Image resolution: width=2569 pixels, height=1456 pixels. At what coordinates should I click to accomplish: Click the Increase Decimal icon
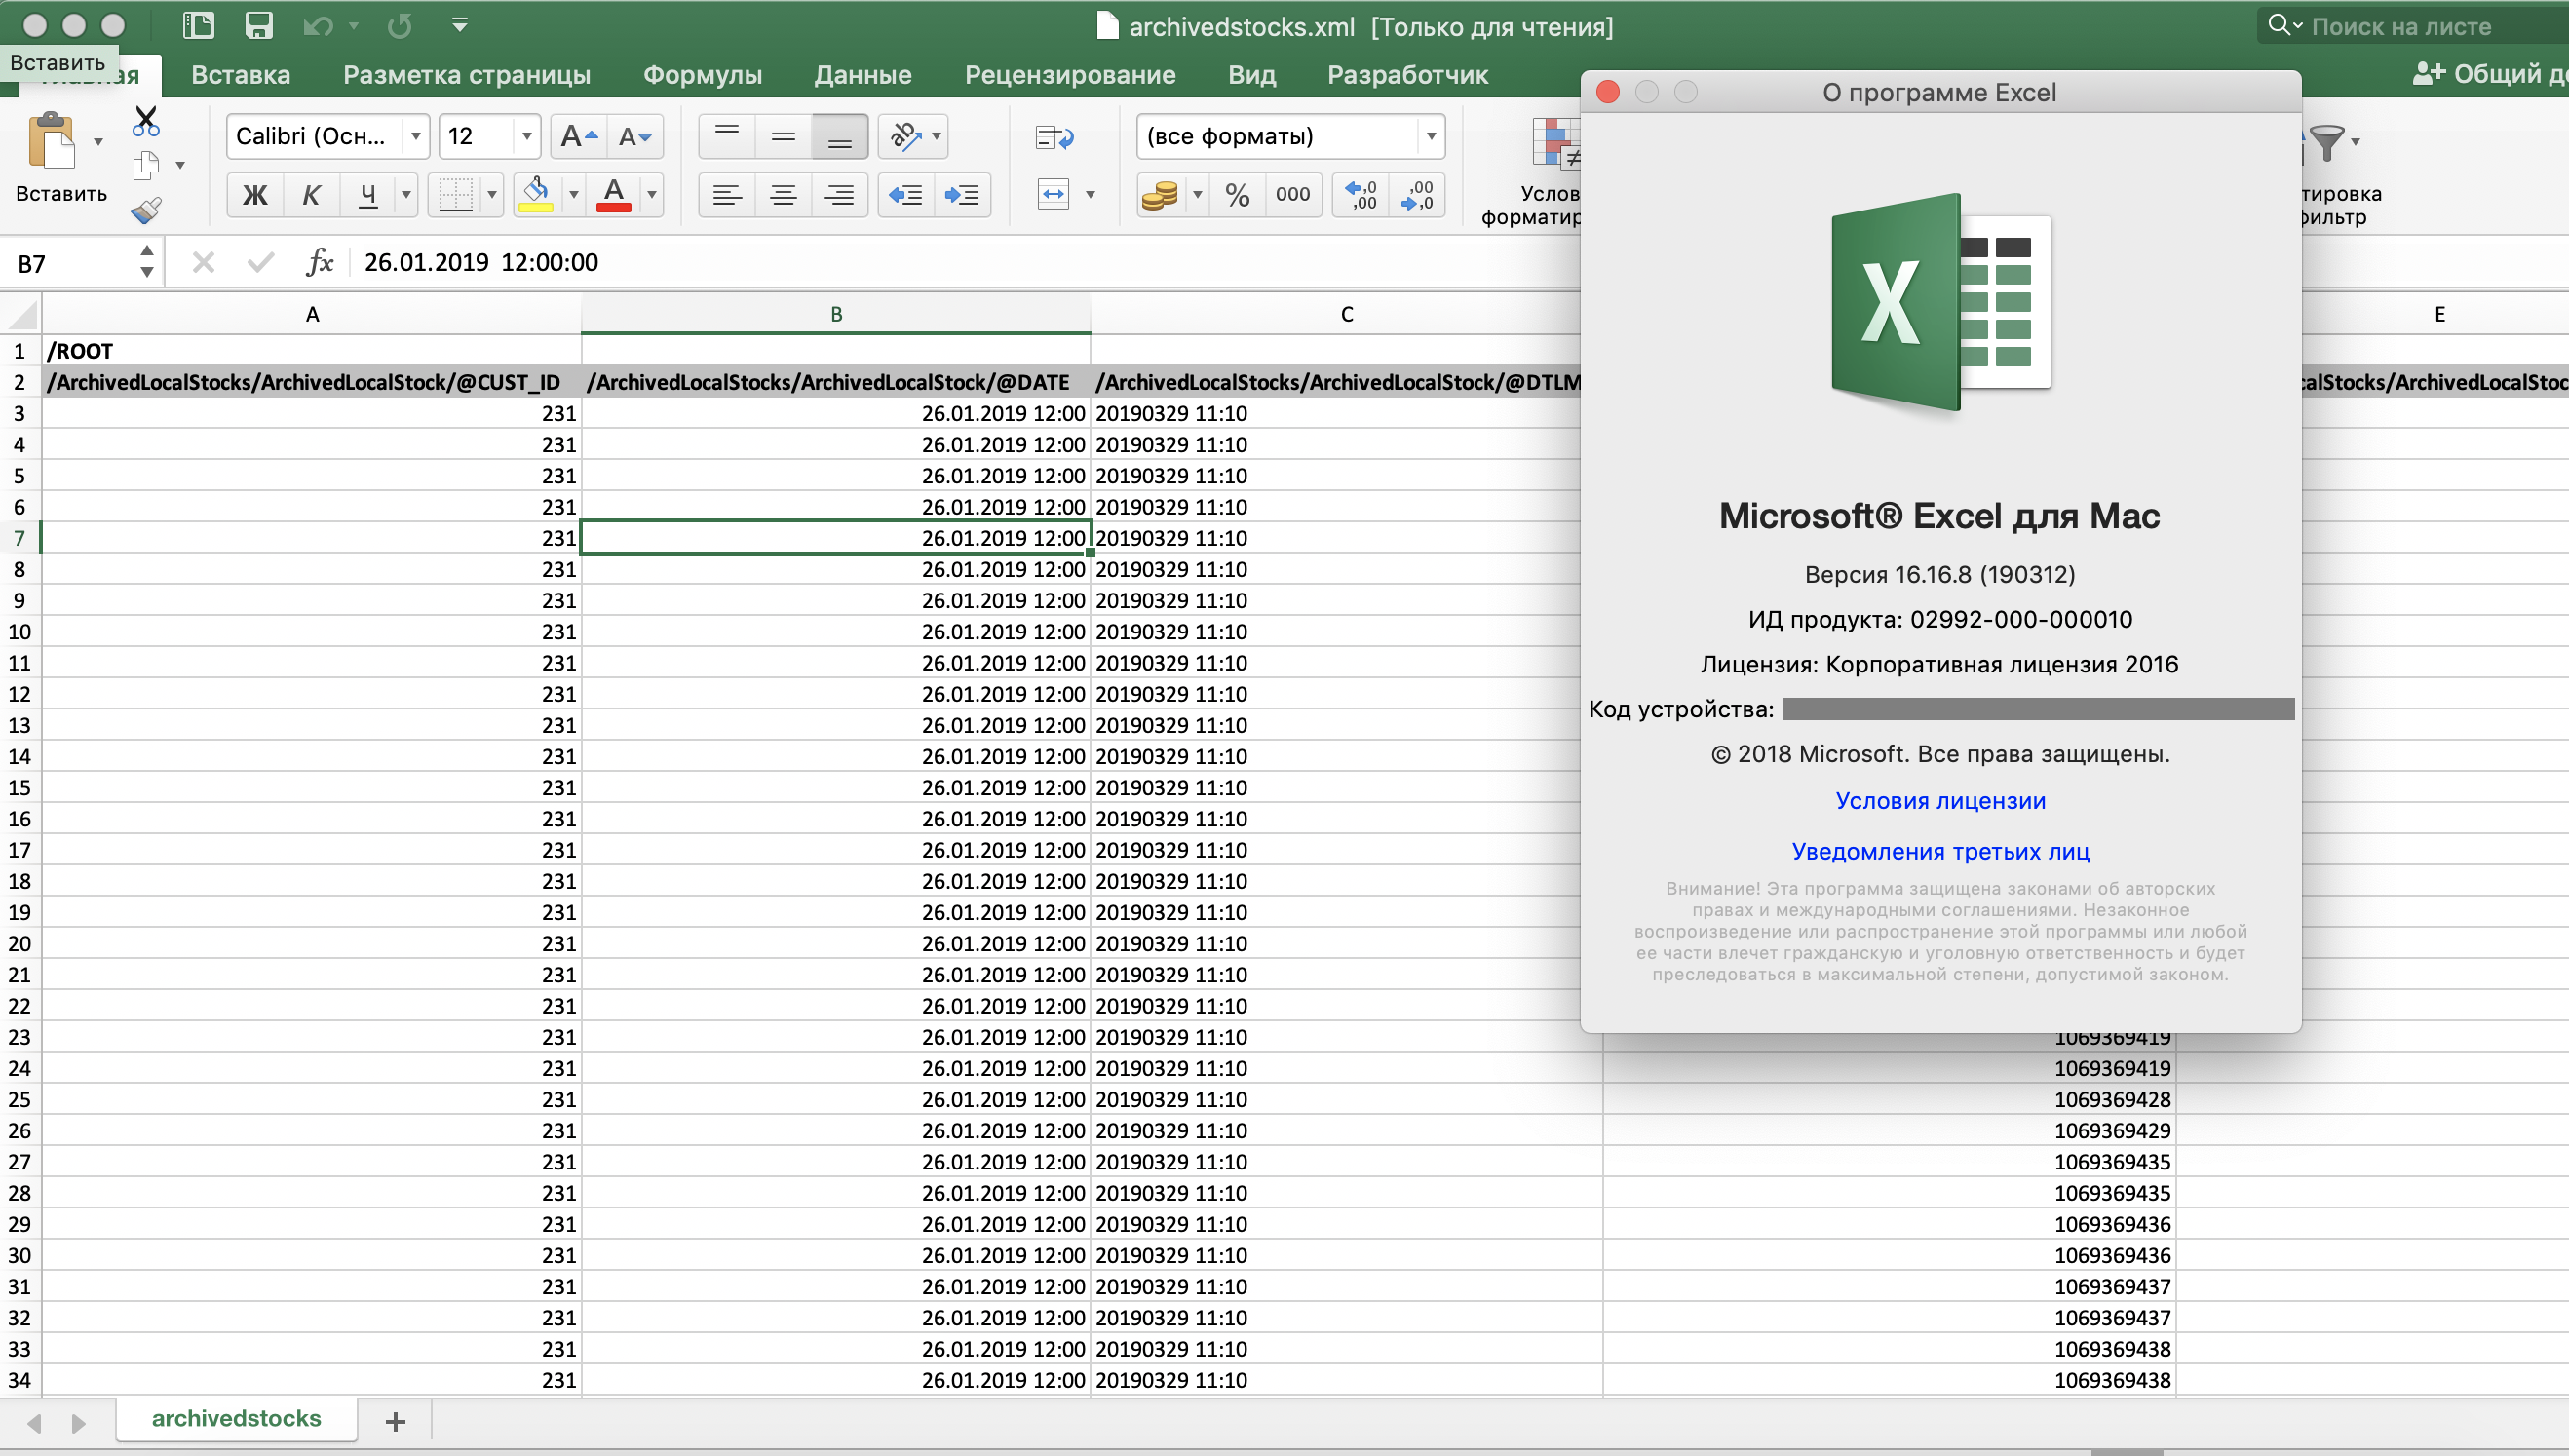tap(1361, 194)
